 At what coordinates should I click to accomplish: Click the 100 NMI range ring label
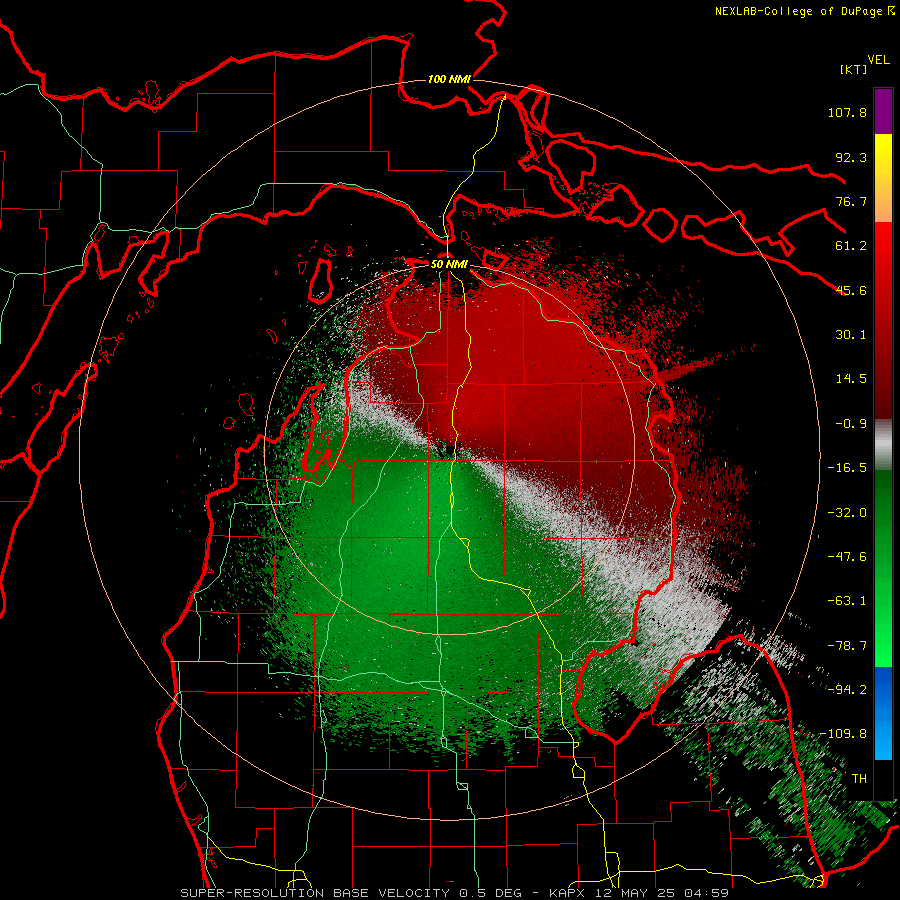pos(449,79)
